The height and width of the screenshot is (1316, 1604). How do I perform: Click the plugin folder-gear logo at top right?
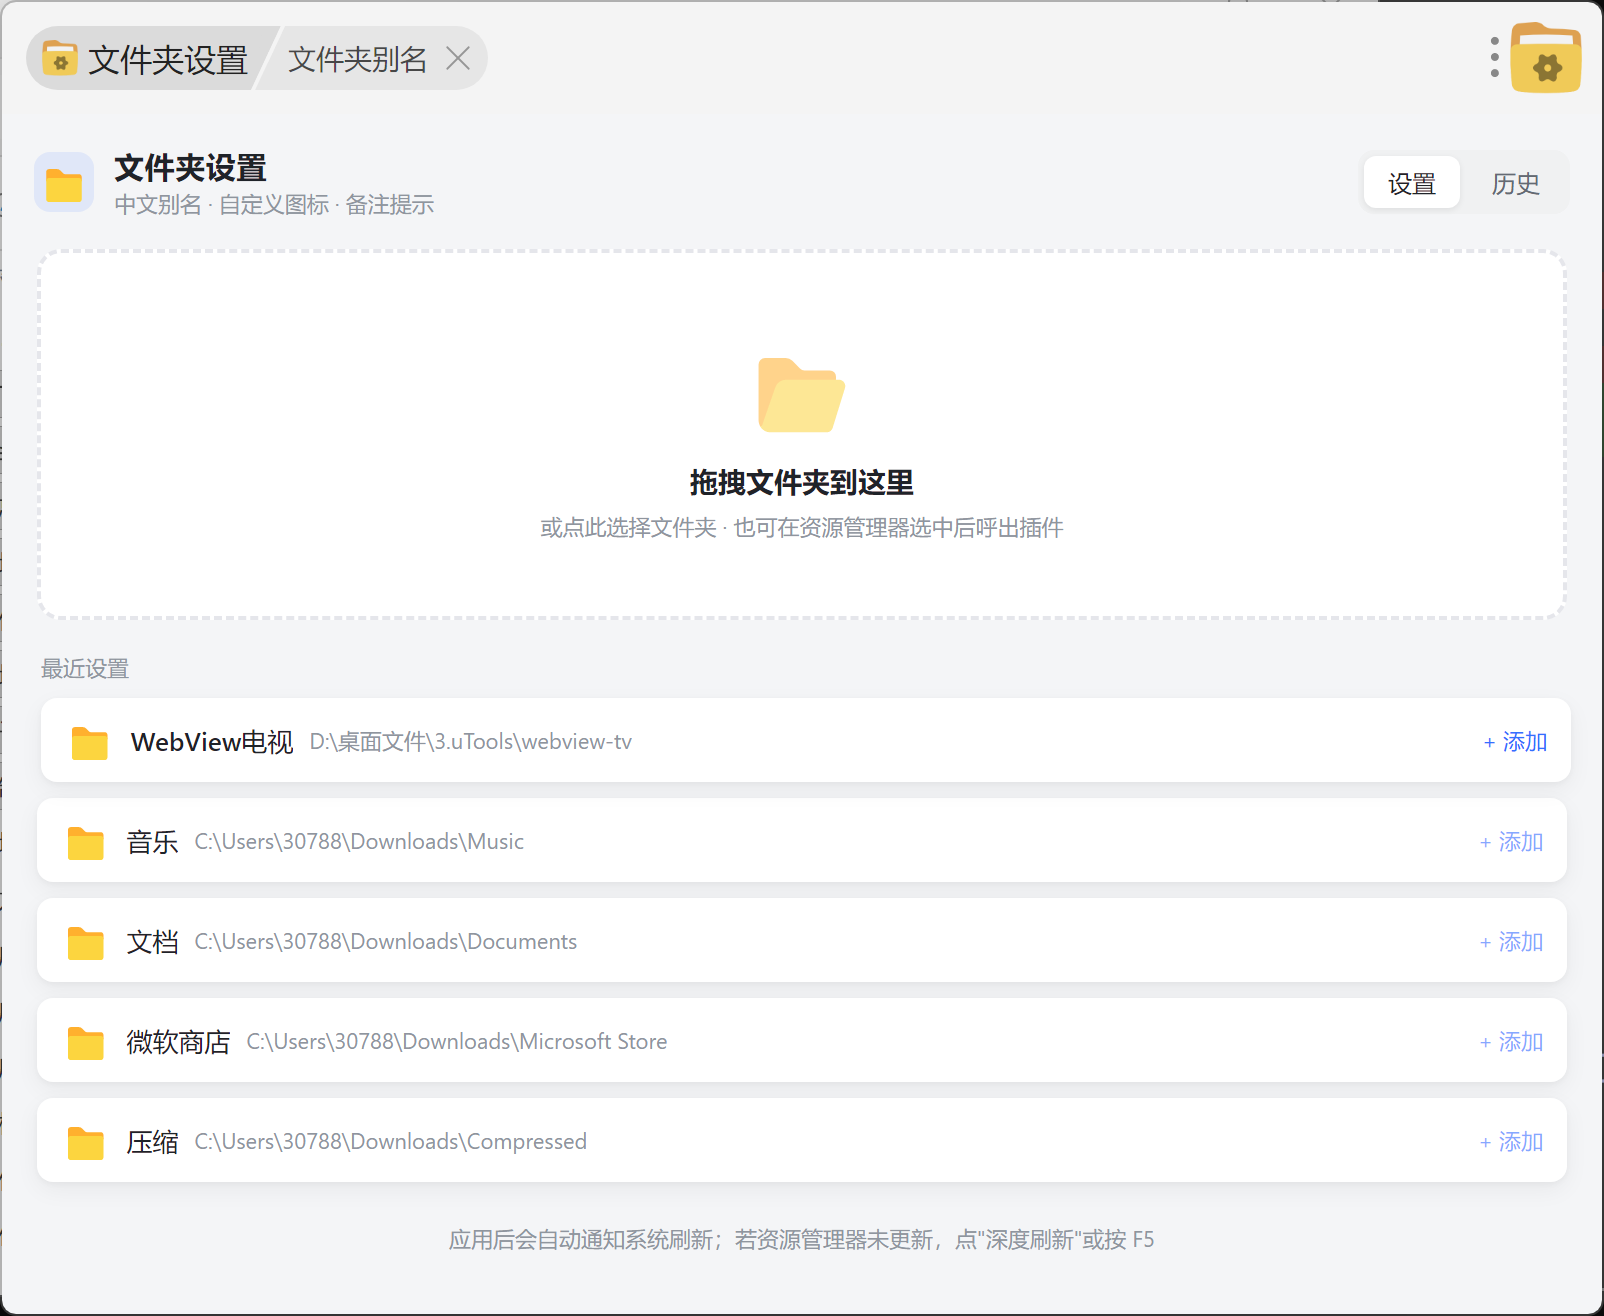coord(1546,58)
